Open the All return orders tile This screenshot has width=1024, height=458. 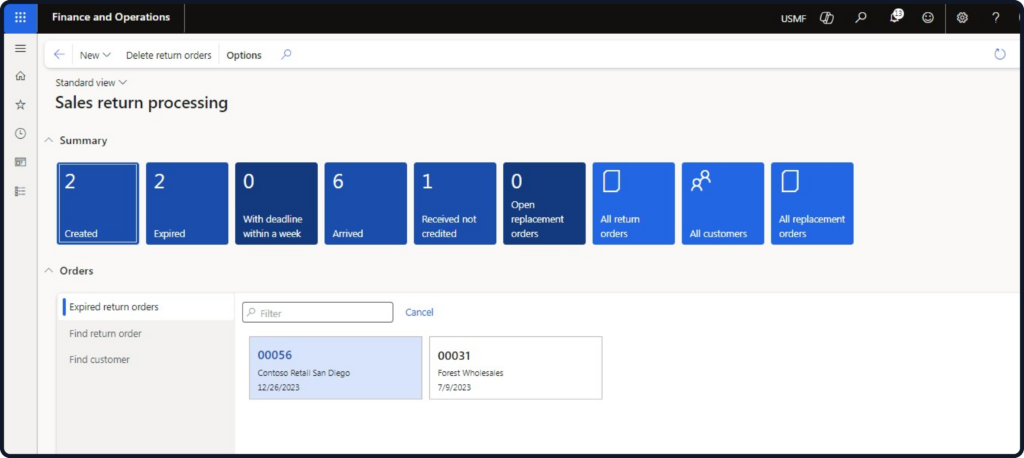click(633, 203)
